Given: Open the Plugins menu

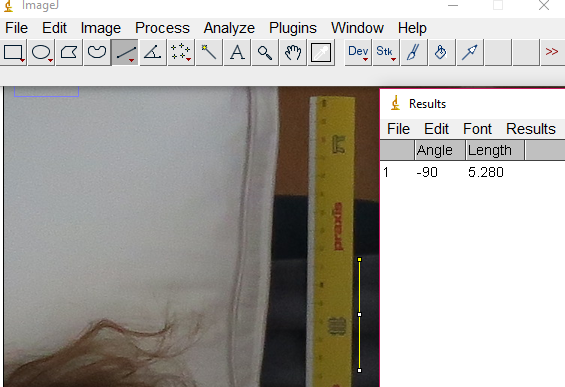Looking at the screenshot, I should click(293, 28).
